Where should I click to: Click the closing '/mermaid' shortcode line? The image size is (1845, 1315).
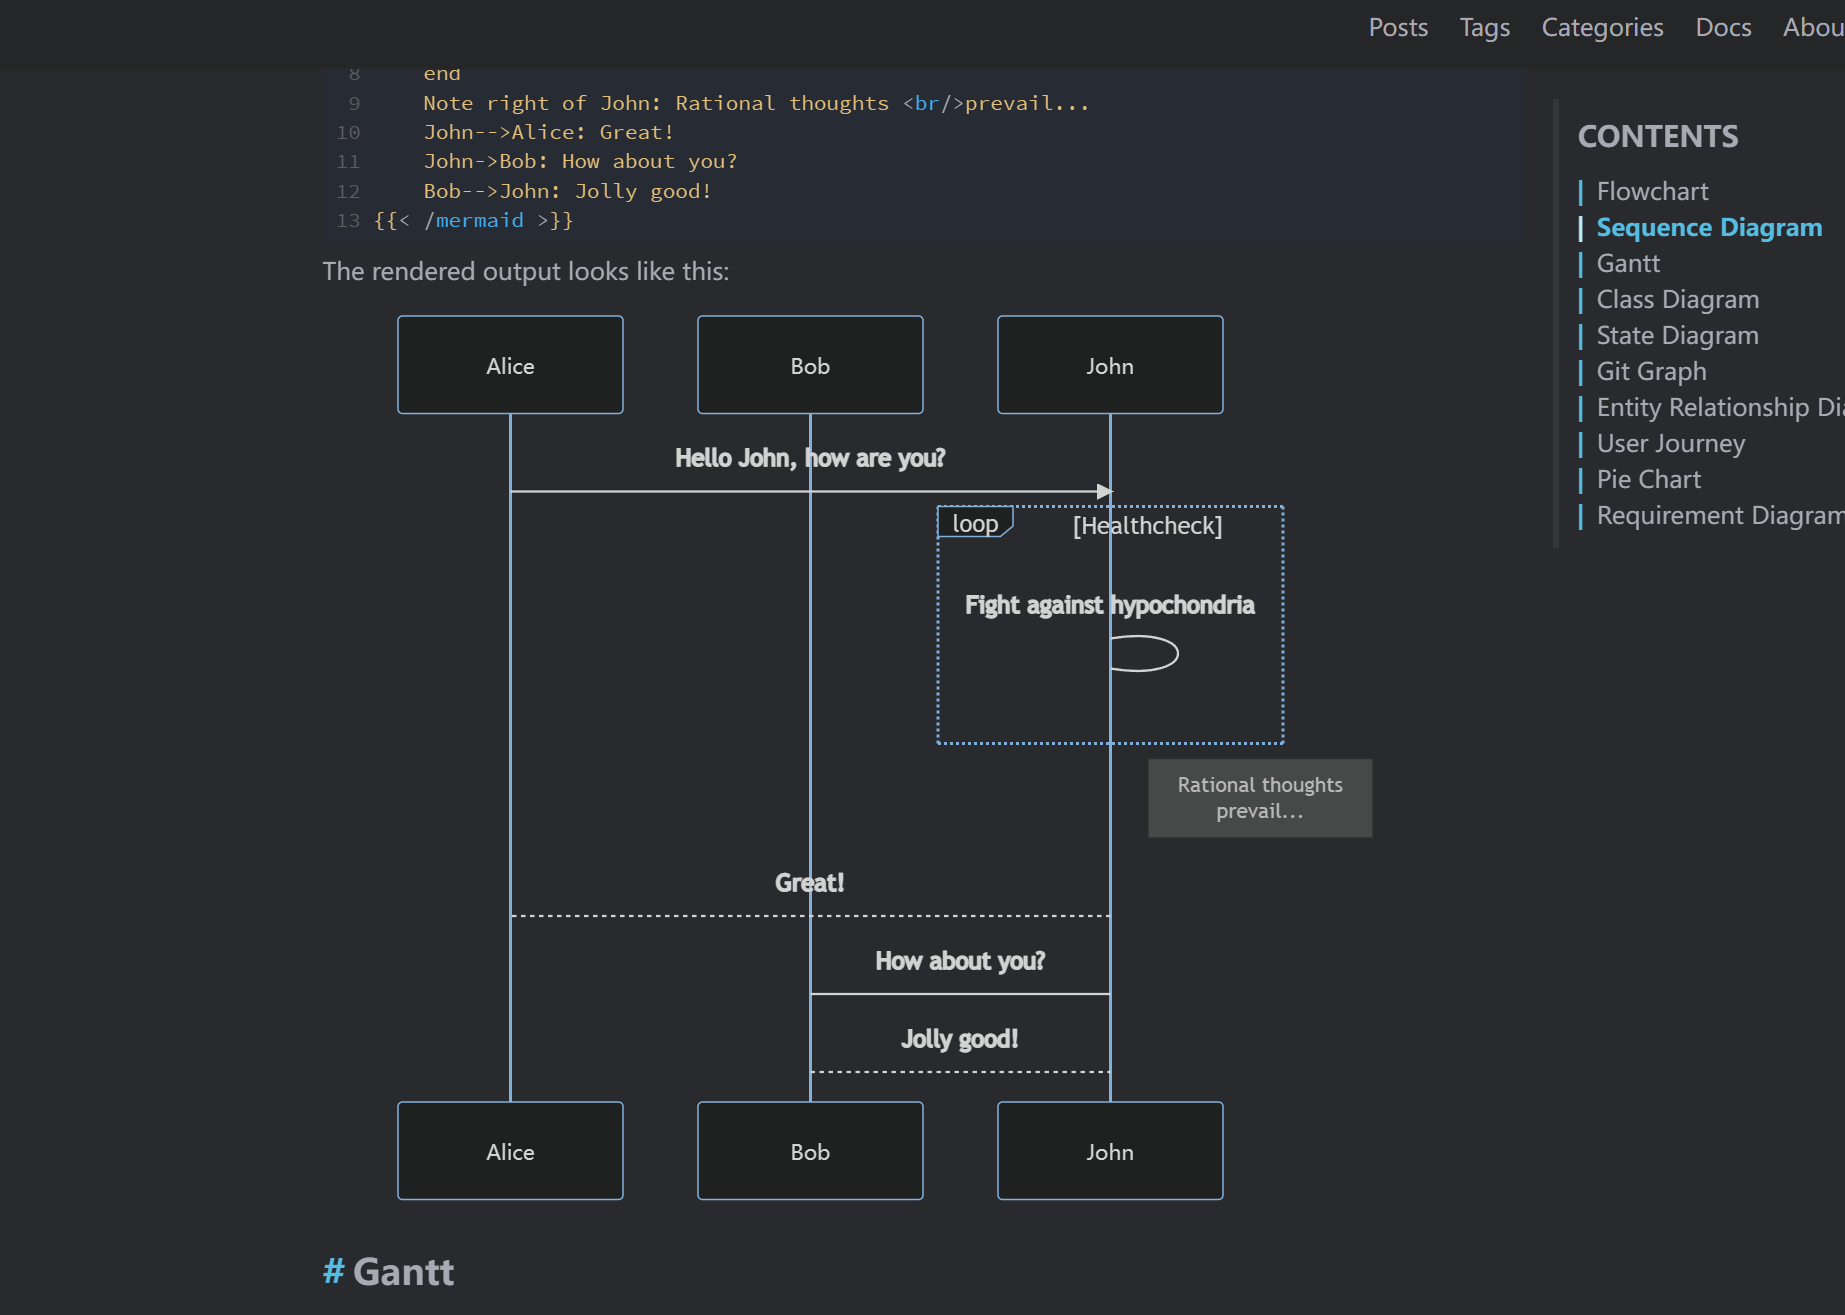473,220
